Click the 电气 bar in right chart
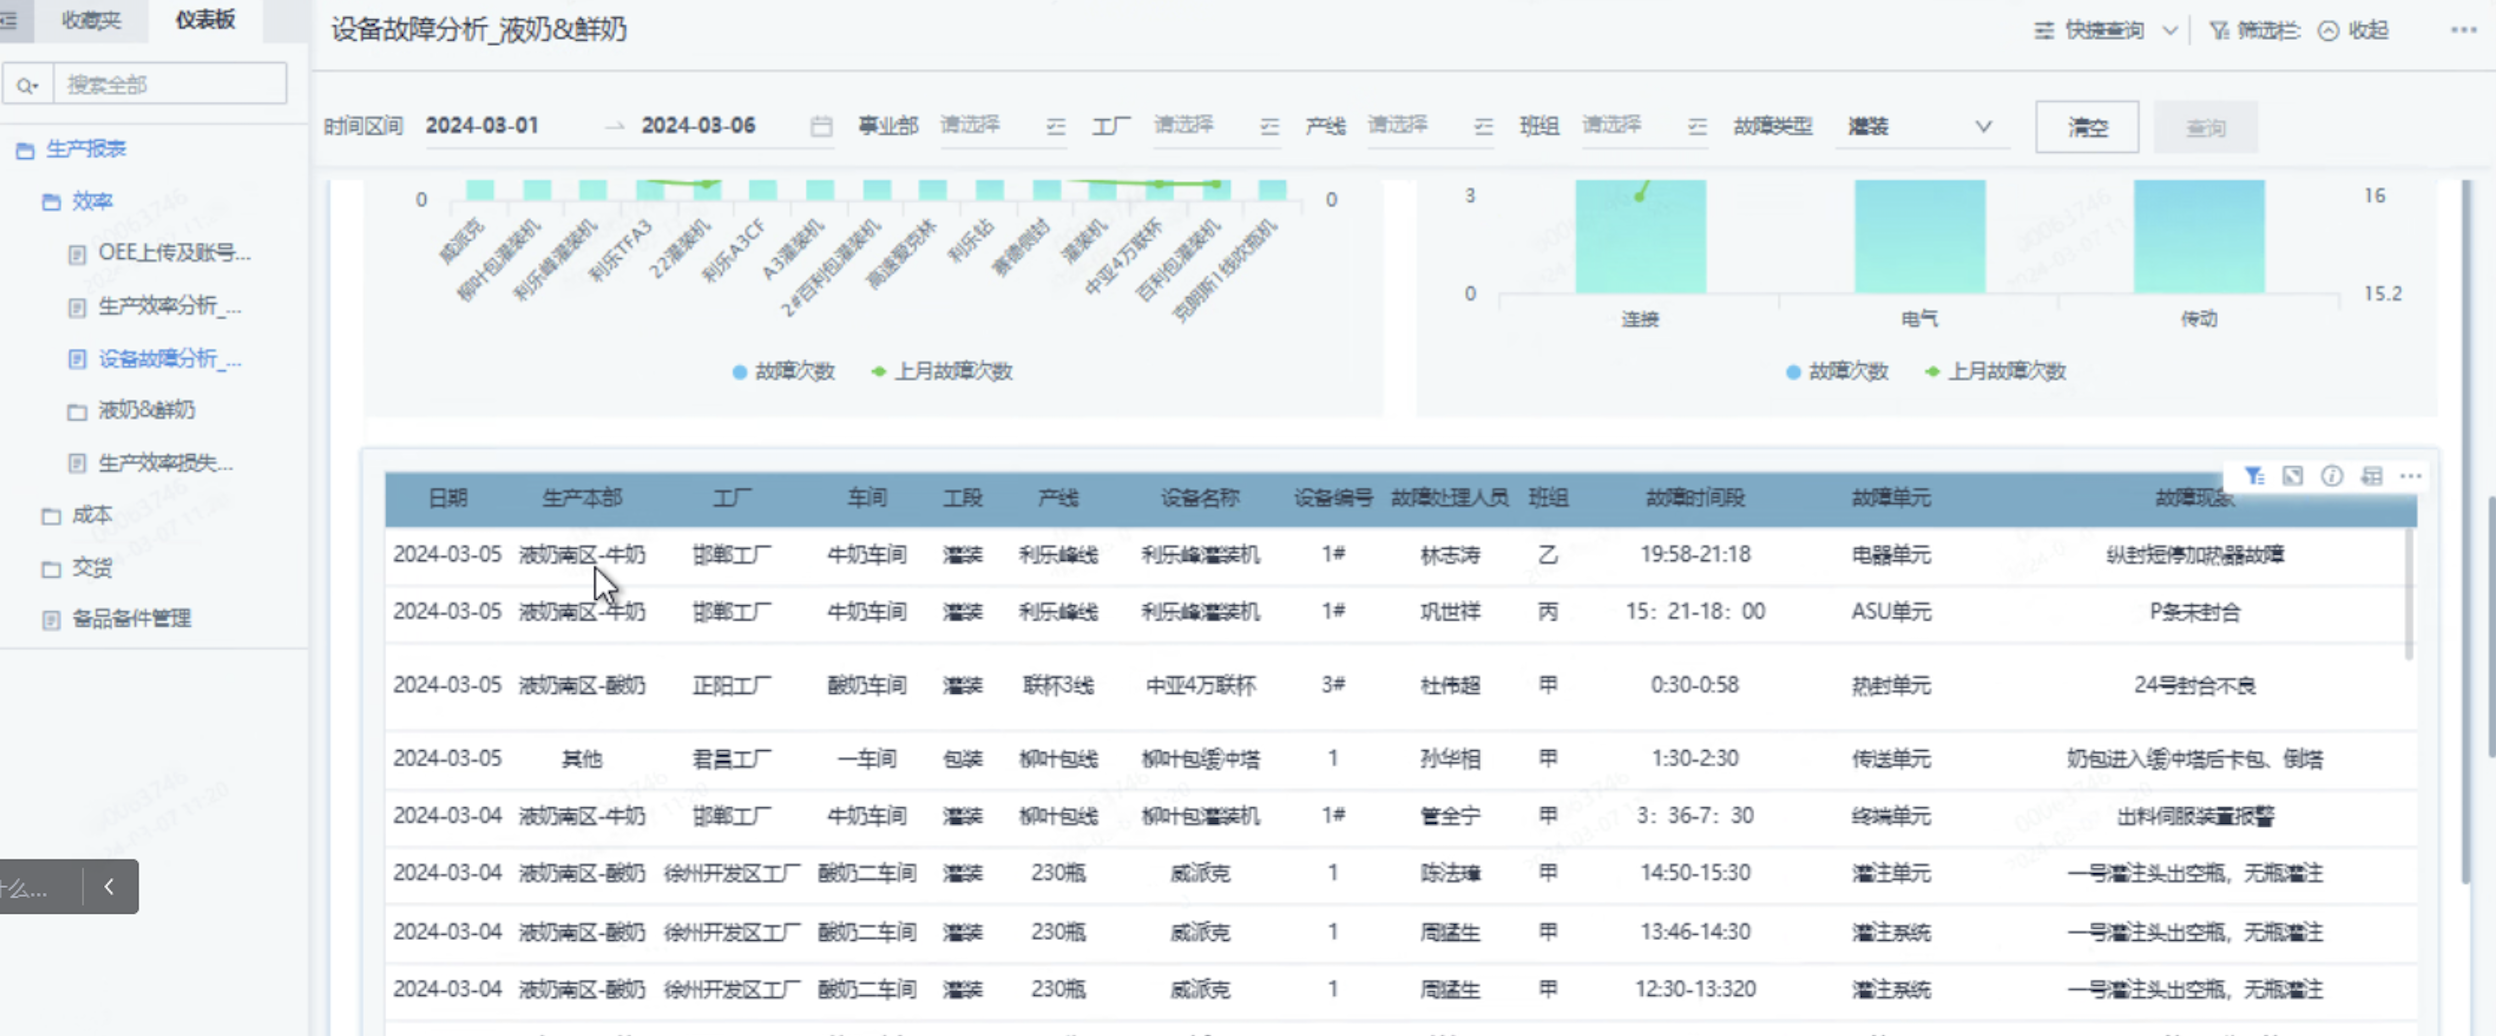 [1919, 237]
